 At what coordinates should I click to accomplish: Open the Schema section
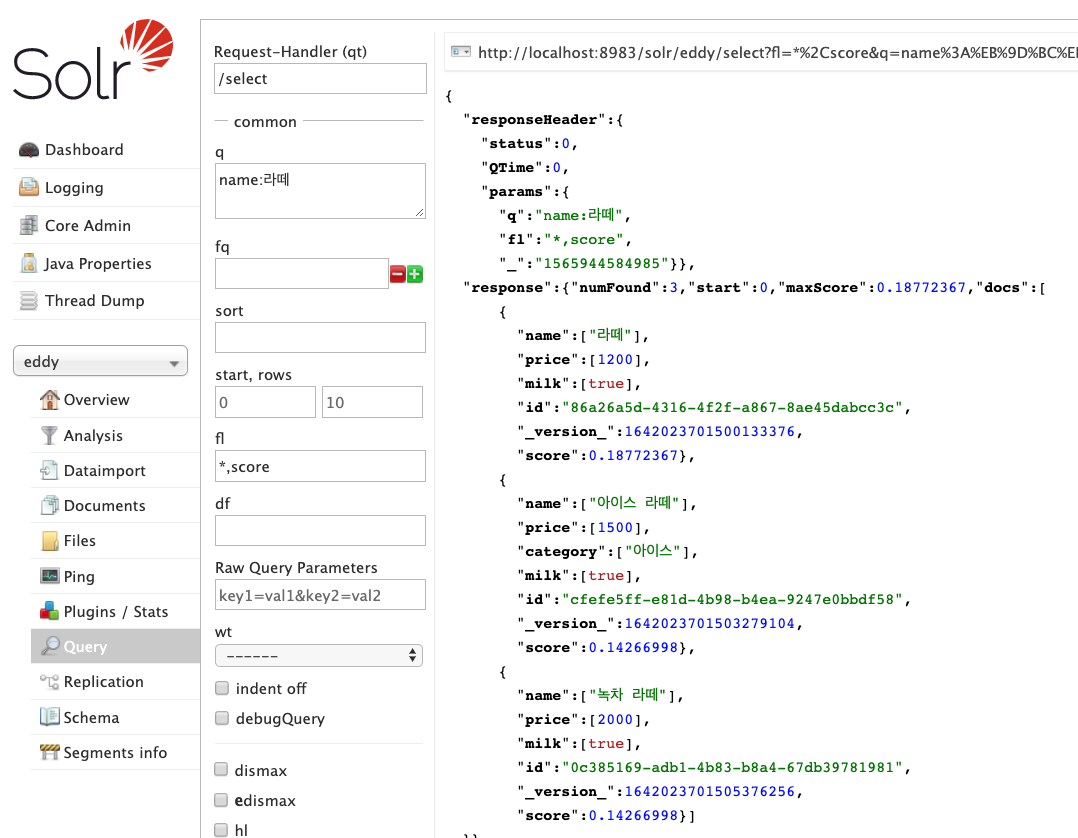point(91,718)
